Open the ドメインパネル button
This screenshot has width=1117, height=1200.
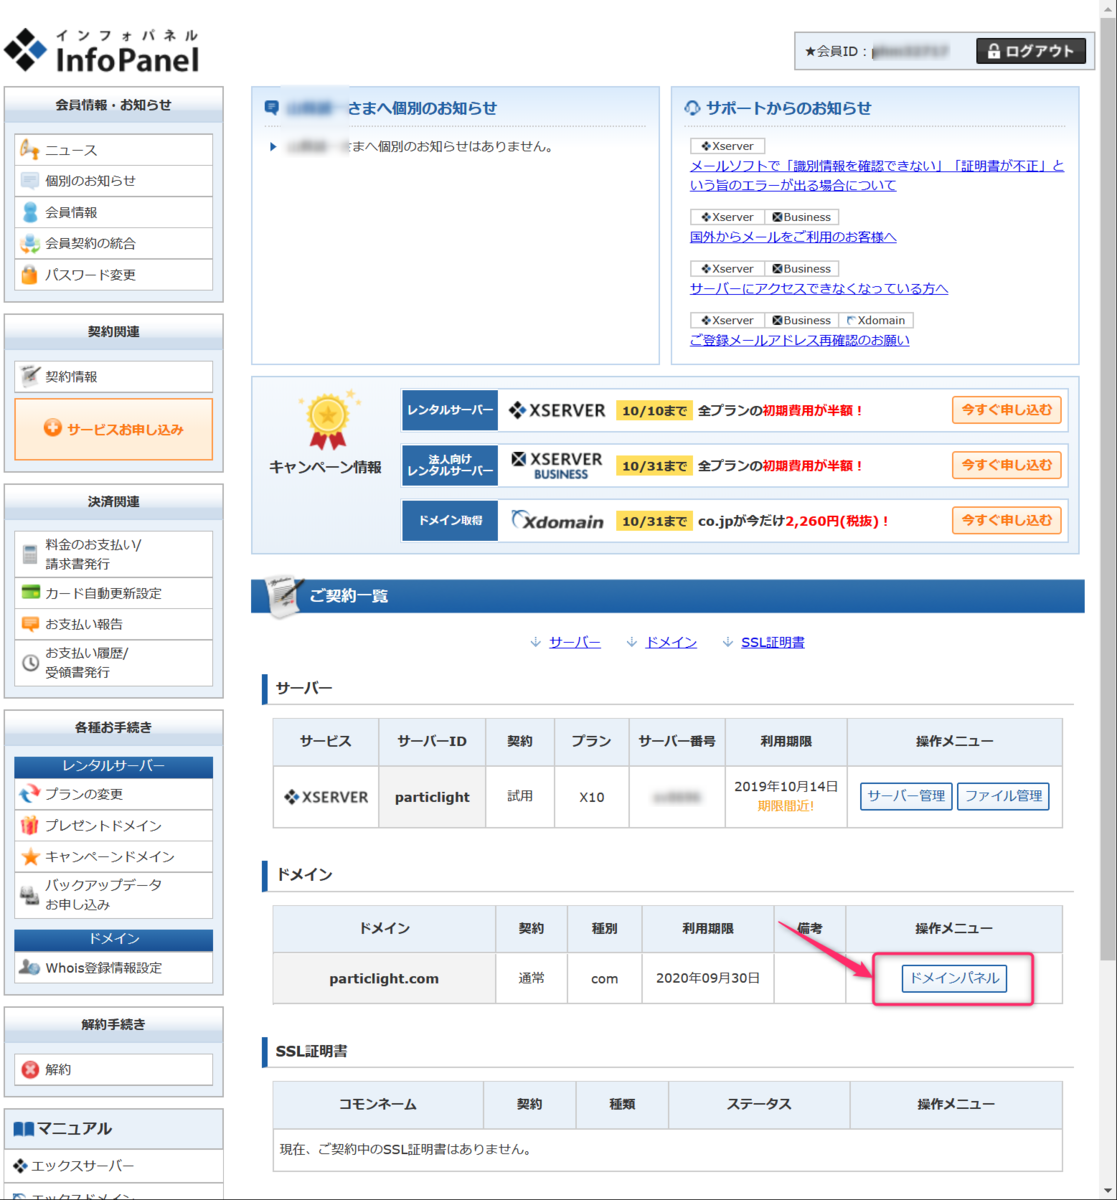(954, 978)
